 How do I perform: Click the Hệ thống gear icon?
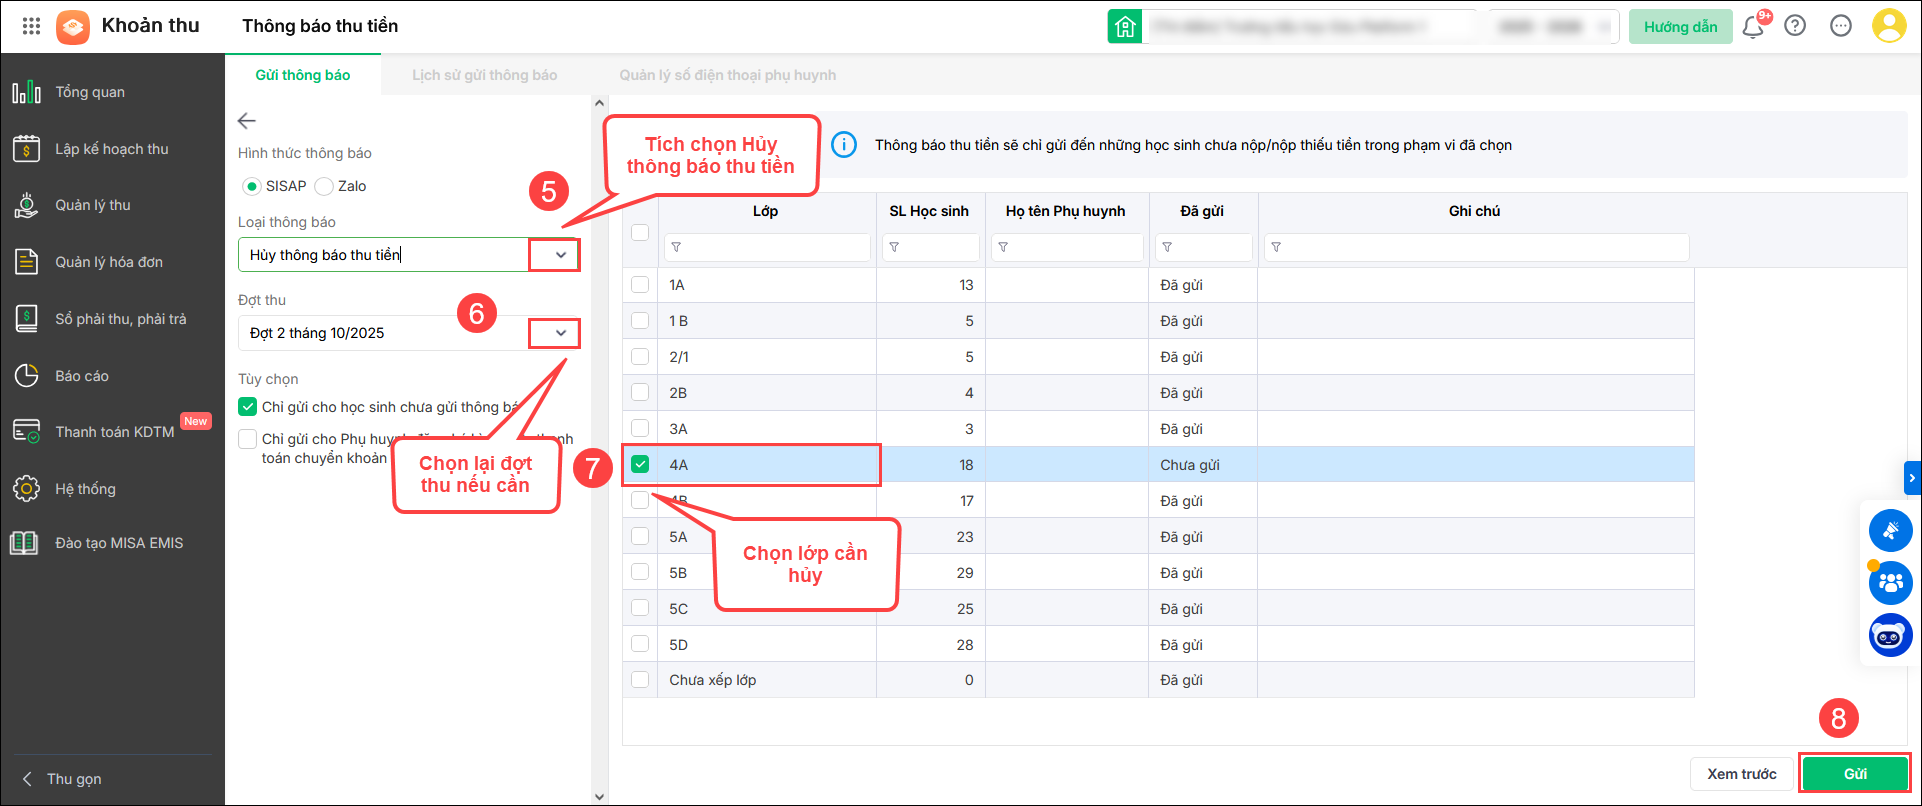[x=27, y=489]
